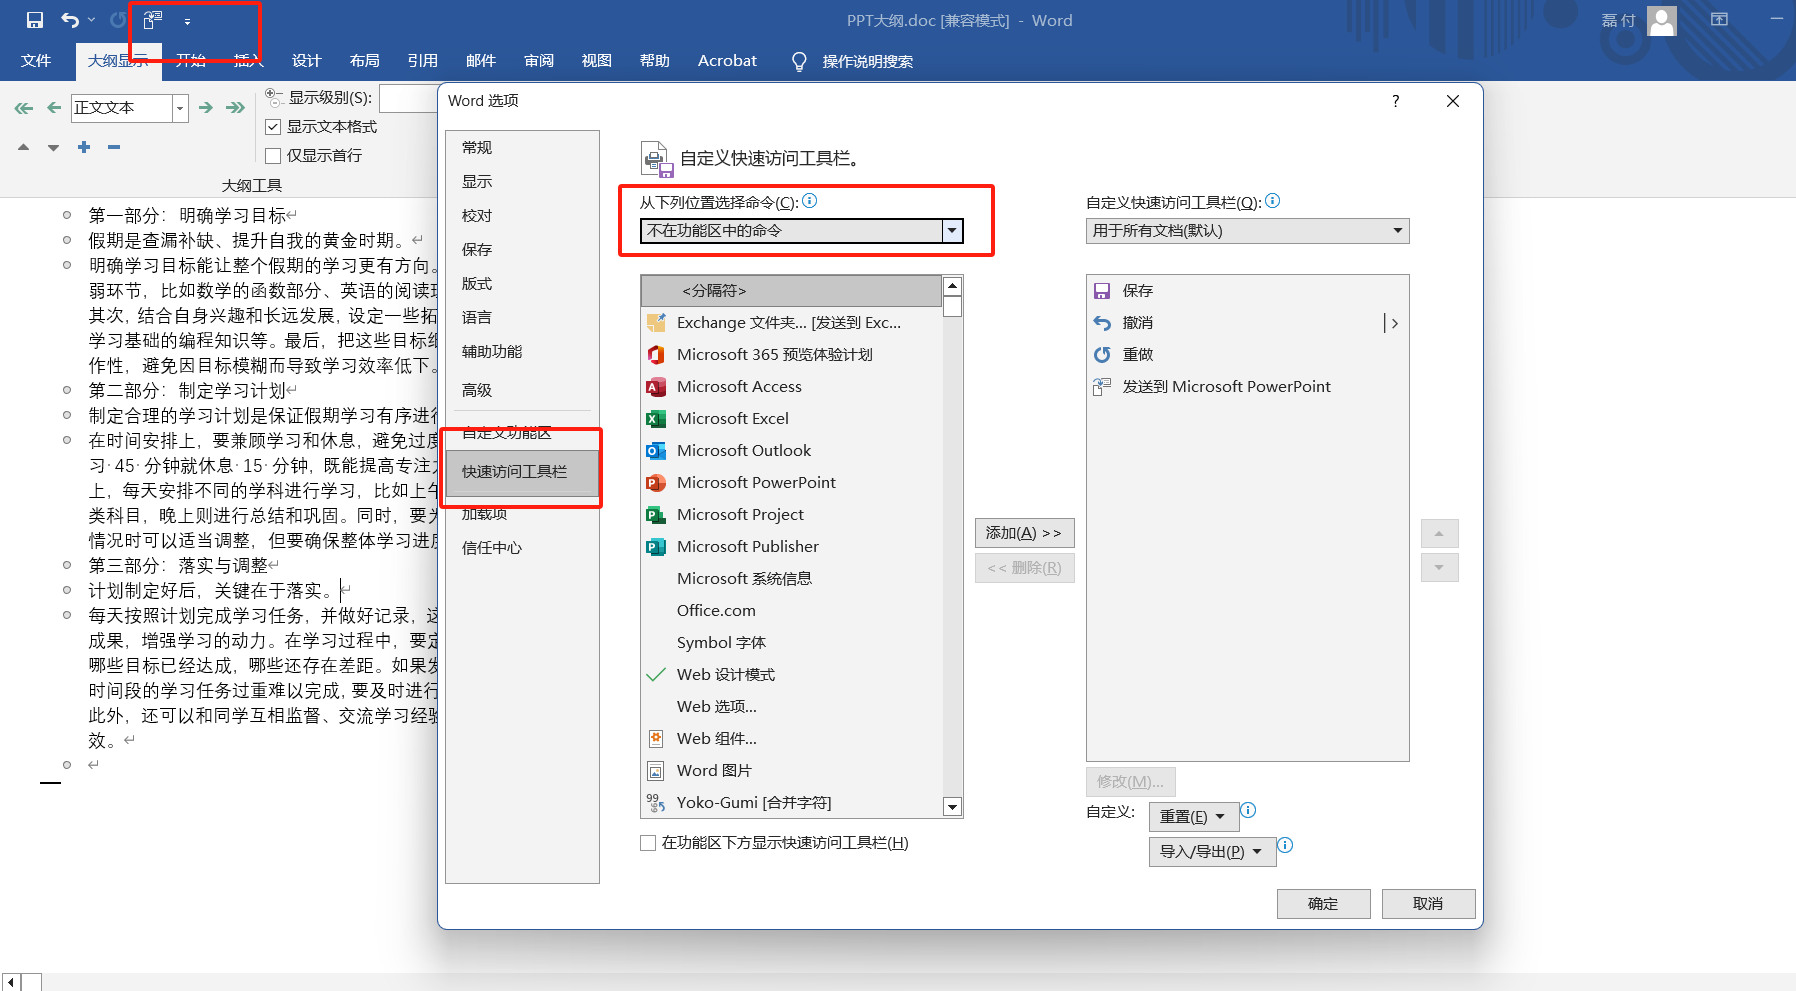This screenshot has width=1796, height=991.
Task: Open the 重置 dropdown button
Action: point(1194,817)
